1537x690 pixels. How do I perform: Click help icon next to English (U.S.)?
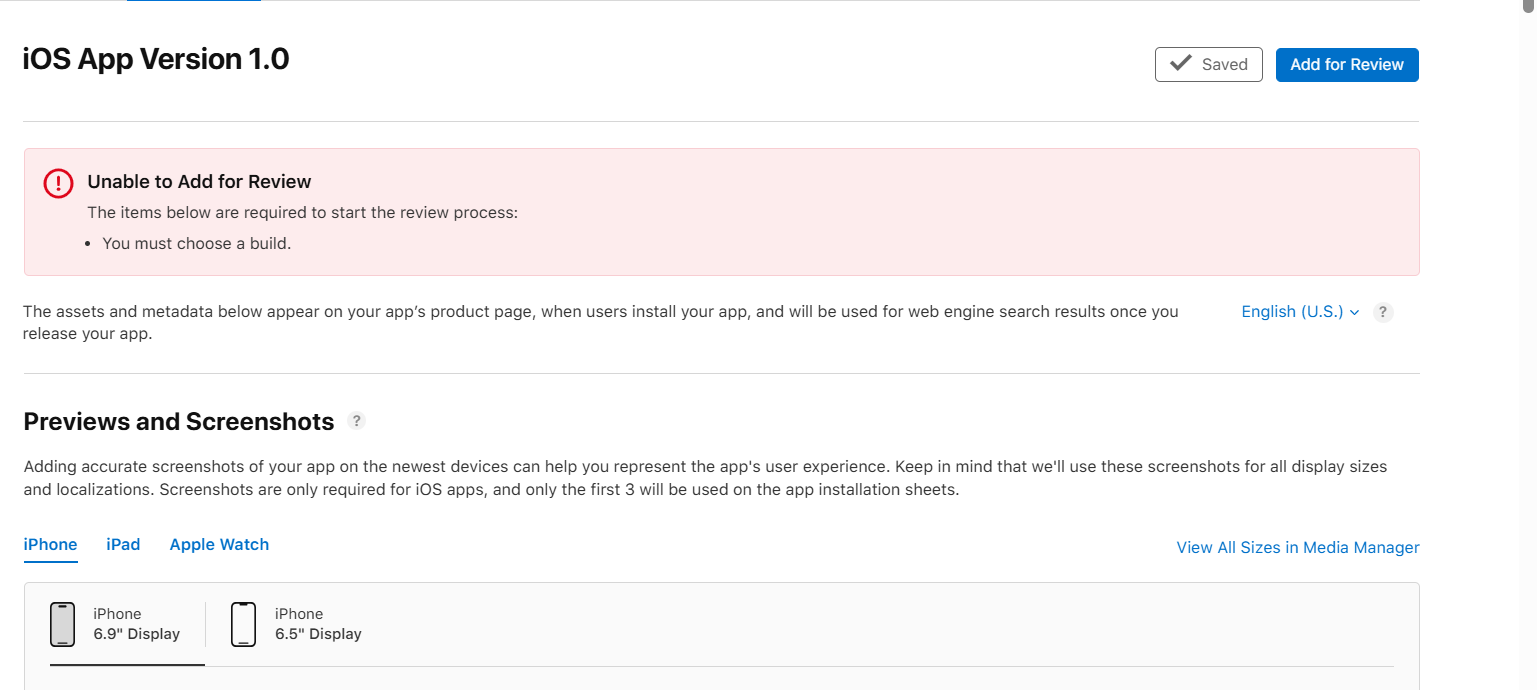(1383, 312)
